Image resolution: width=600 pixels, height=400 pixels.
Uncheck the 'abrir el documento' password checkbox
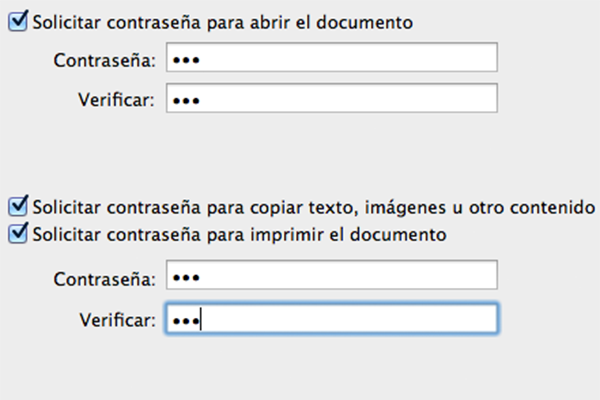click(18, 21)
